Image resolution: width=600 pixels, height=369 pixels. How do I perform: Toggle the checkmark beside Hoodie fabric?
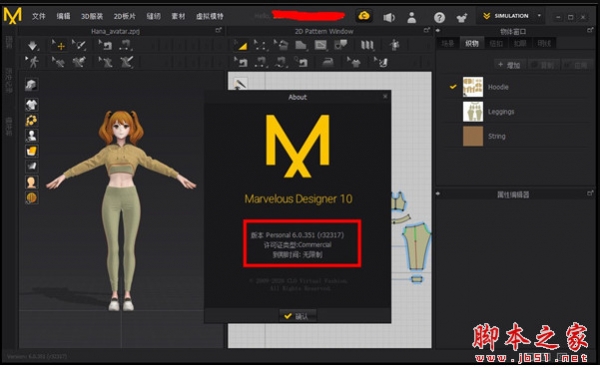tap(453, 87)
